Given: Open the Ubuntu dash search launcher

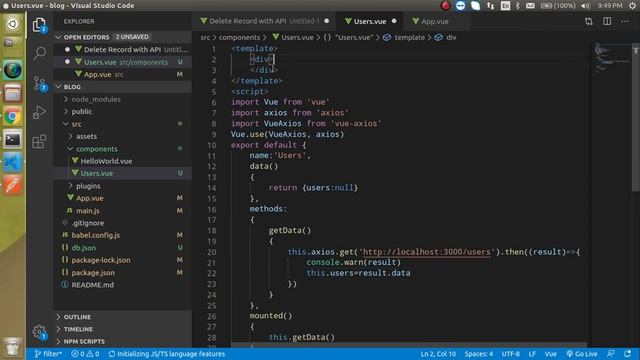Looking at the screenshot, I should pos(13,24).
